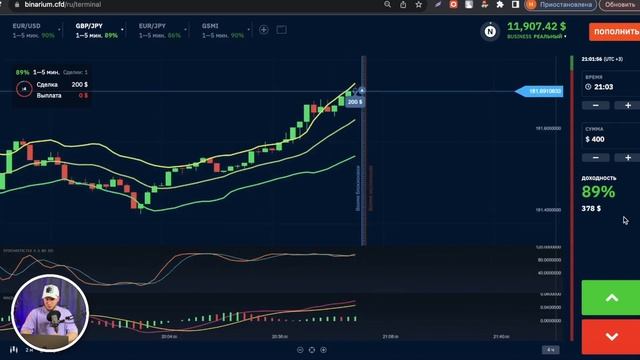Open the GBP/JPY tab dropdown arrow

[x=122, y=30]
